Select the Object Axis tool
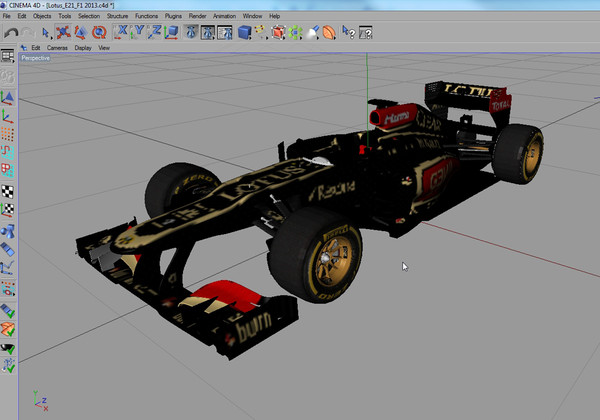Image resolution: width=600 pixels, height=420 pixels. (x=8, y=116)
